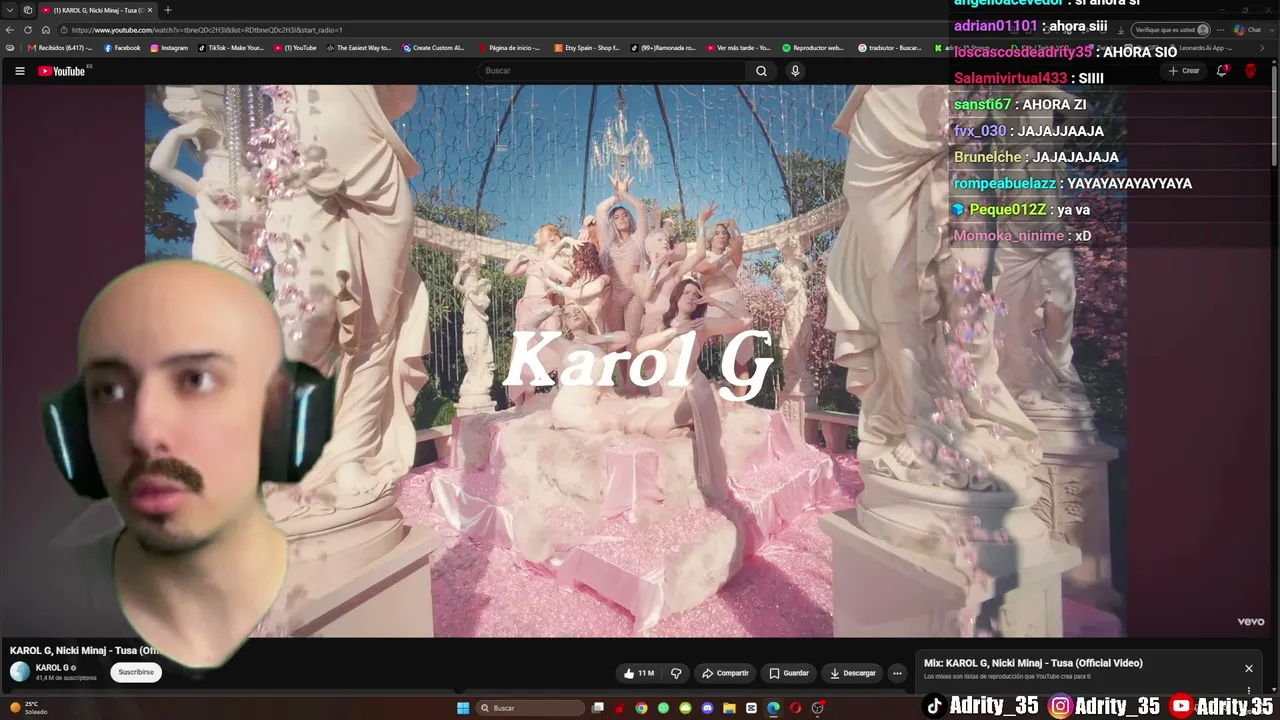Click the YouTube search magnifier button

[761, 71]
